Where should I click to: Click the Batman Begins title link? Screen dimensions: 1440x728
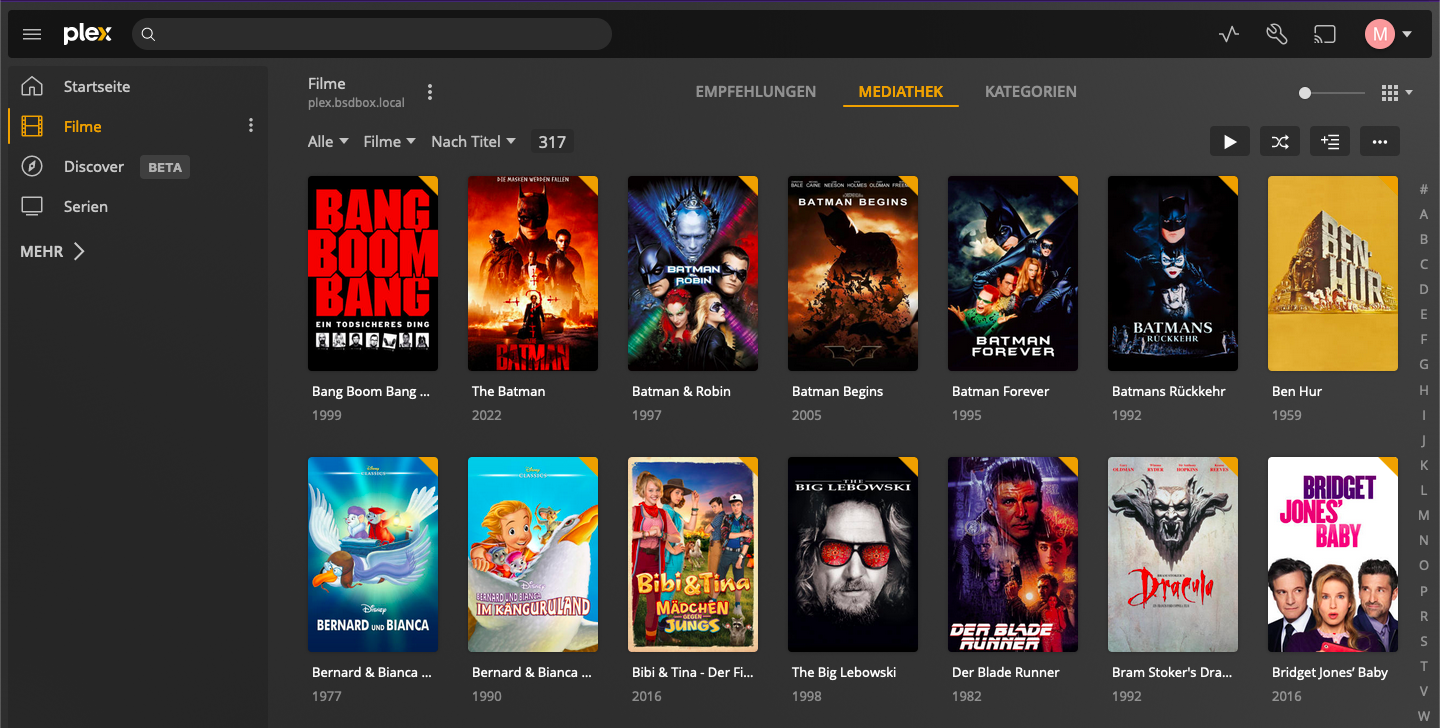[837, 391]
